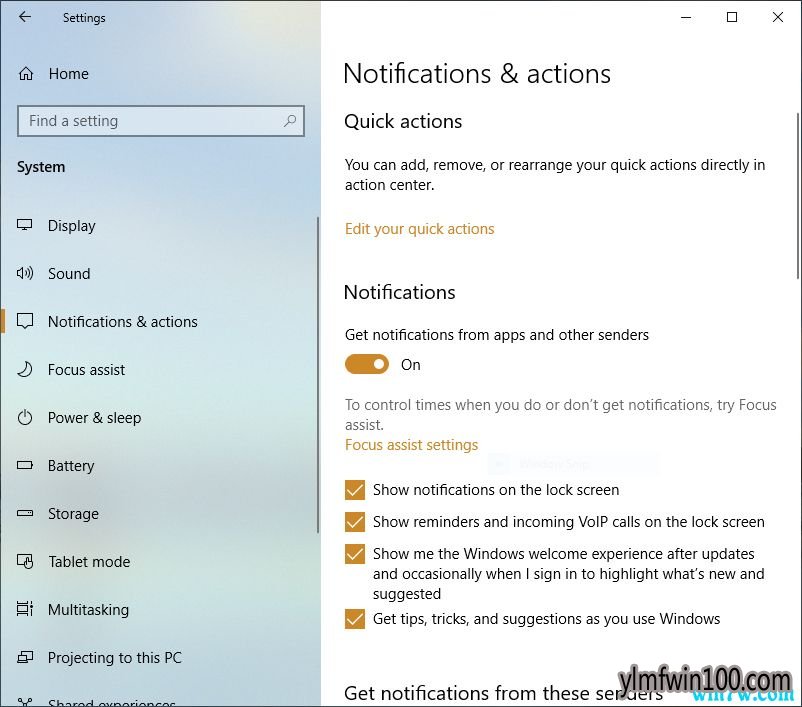802x707 pixels.
Task: Click the sidebar vertical scrollbar
Action: 318,375
